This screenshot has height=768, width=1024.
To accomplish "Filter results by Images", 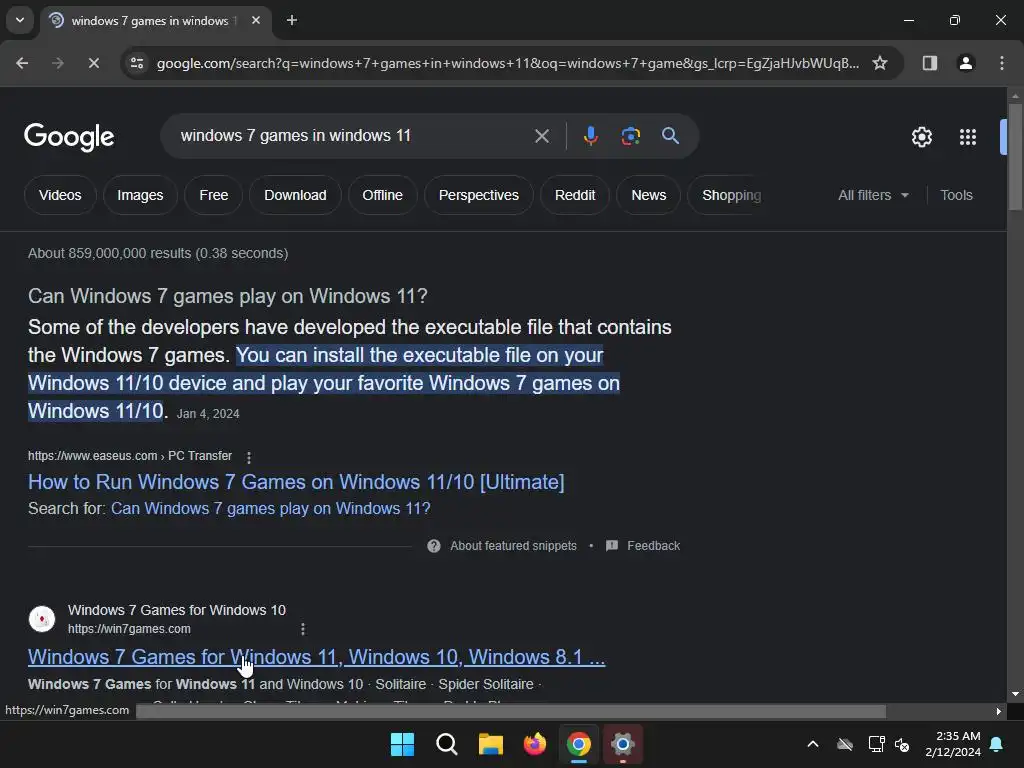I will pyautogui.click(x=140, y=195).
